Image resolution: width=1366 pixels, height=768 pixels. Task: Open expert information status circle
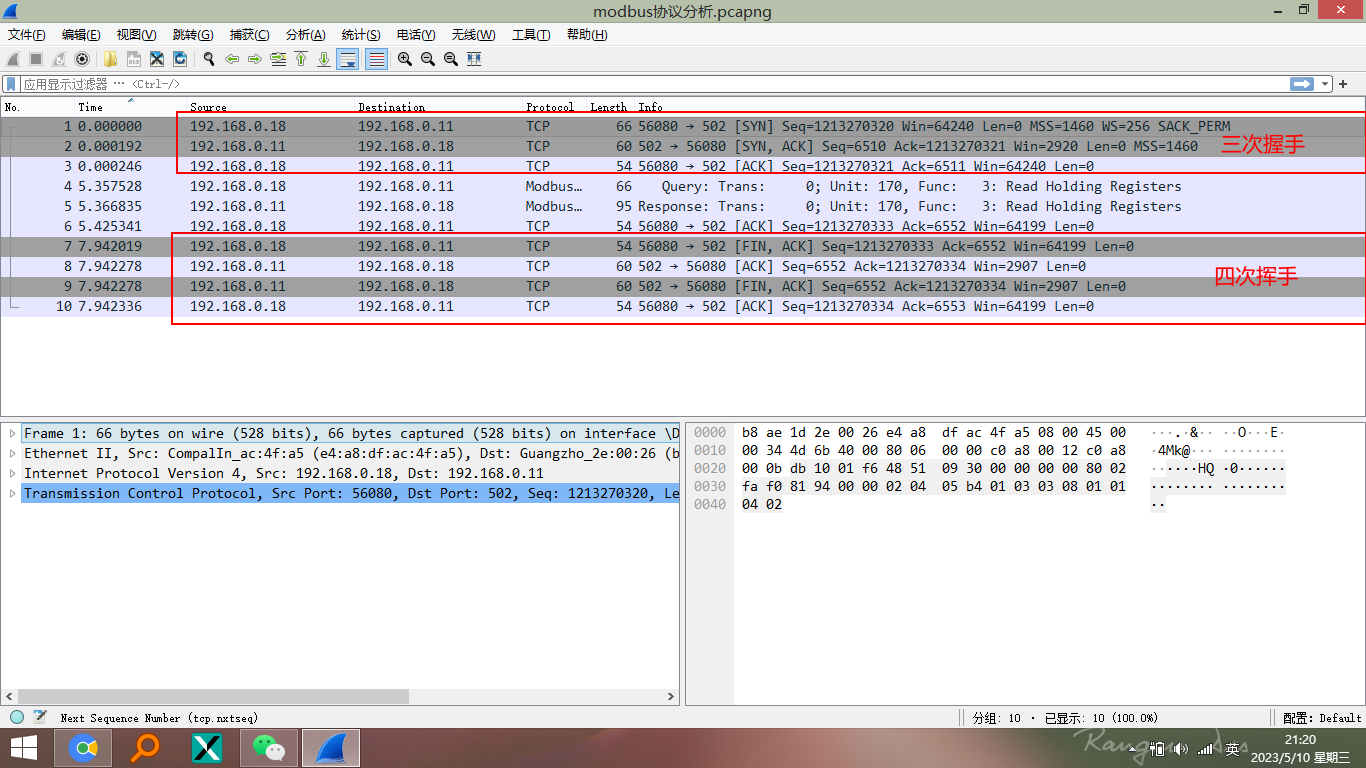tap(17, 717)
